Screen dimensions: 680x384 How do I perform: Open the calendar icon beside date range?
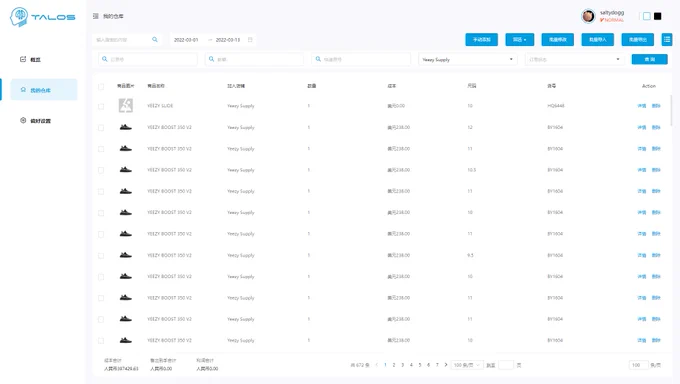[250, 39]
